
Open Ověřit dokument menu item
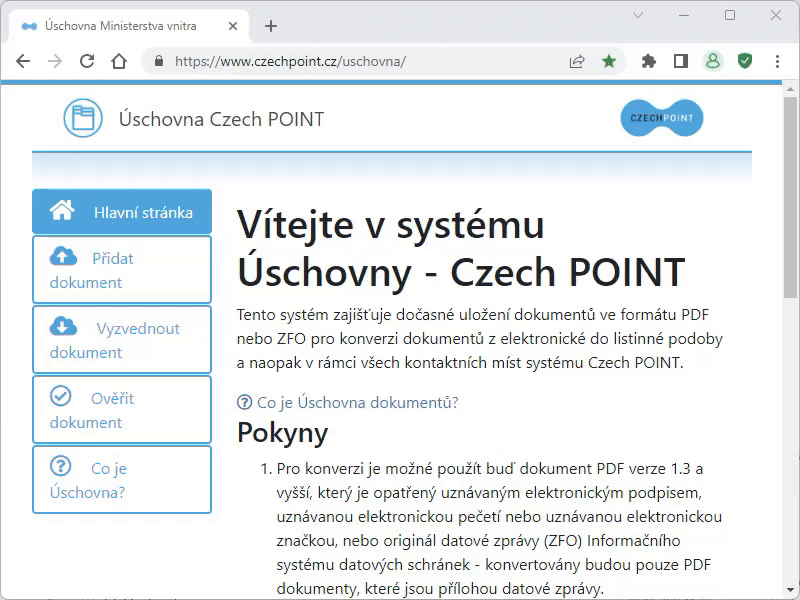point(122,409)
